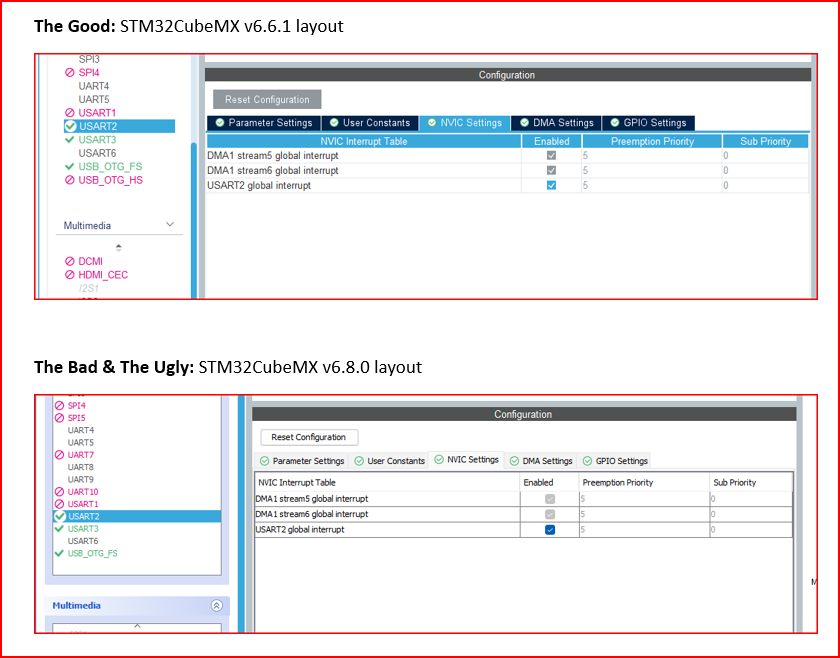Toggle DMA1 stream5 interrupt checkbox in v6.8.0
The height and width of the screenshot is (658, 840).
[x=550, y=499]
